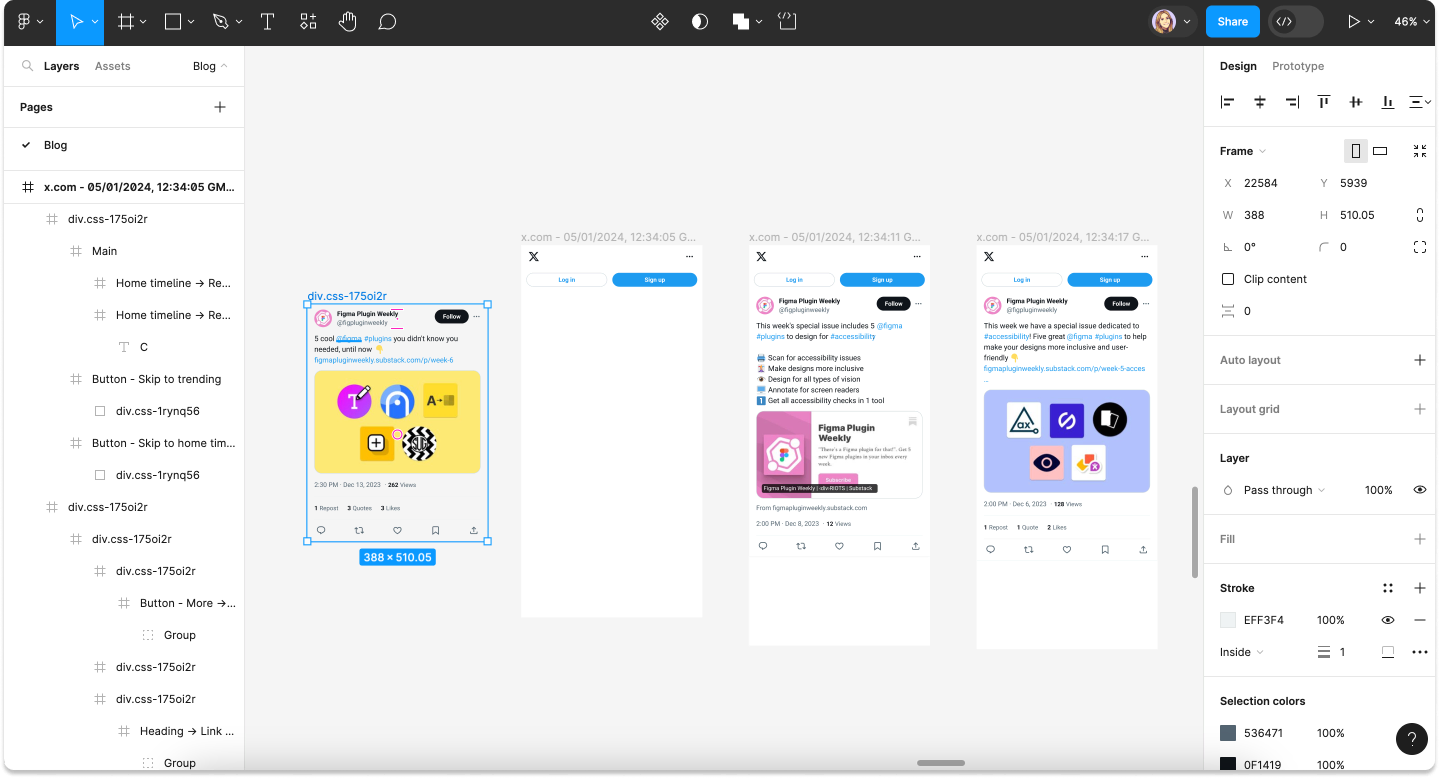Open distribute spacing dropdown
Viewport: 1439px width, 778px height.
pos(1420,102)
